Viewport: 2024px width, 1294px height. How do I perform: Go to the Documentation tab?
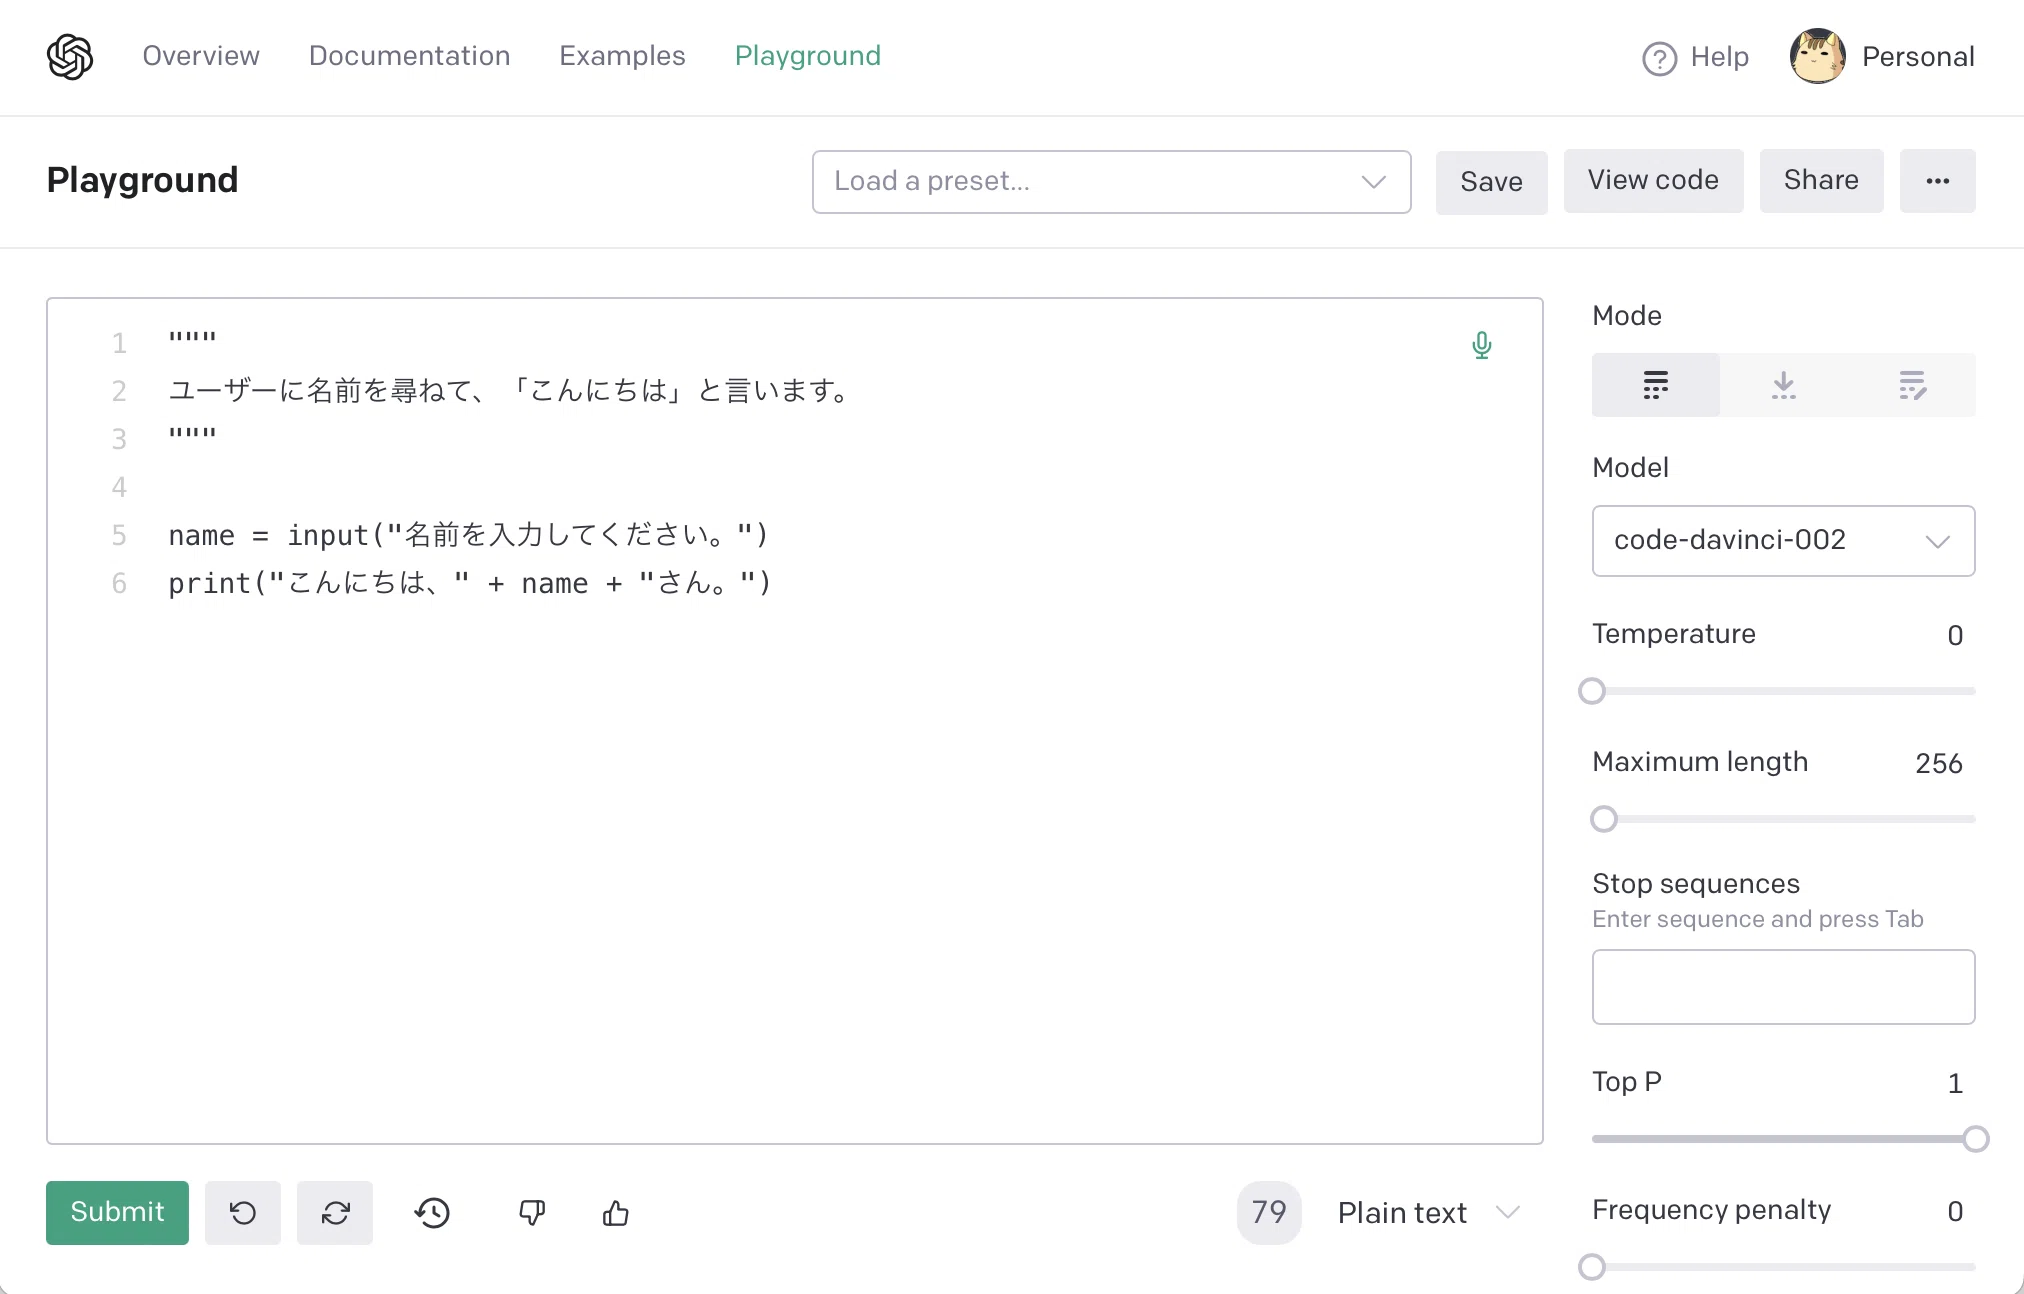point(409,56)
